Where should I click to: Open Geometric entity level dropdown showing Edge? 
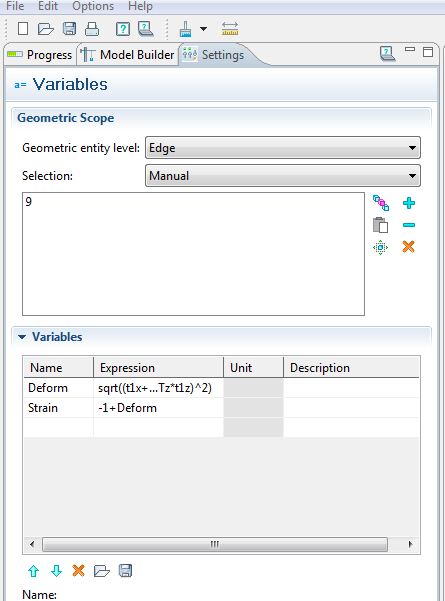pos(283,148)
